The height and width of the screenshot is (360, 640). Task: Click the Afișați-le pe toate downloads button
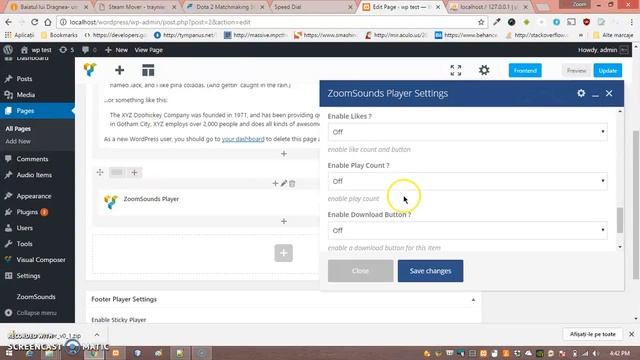coord(593,334)
